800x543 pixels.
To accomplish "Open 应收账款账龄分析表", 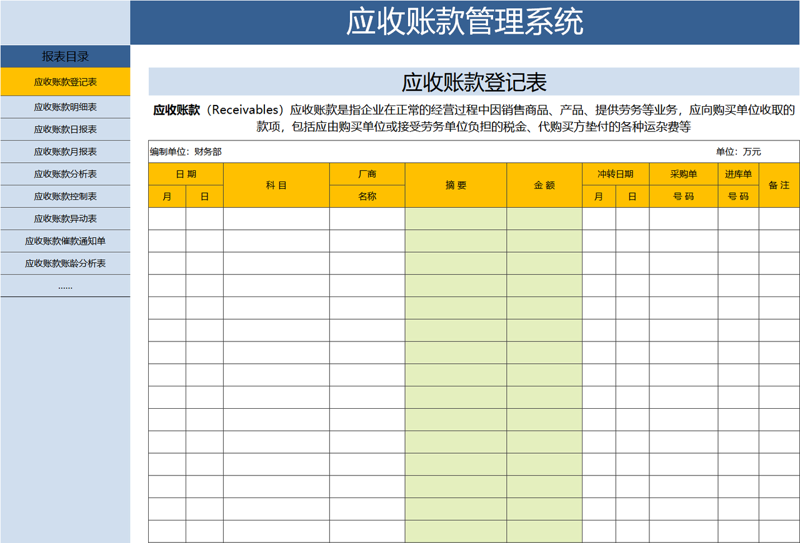I will point(65,263).
